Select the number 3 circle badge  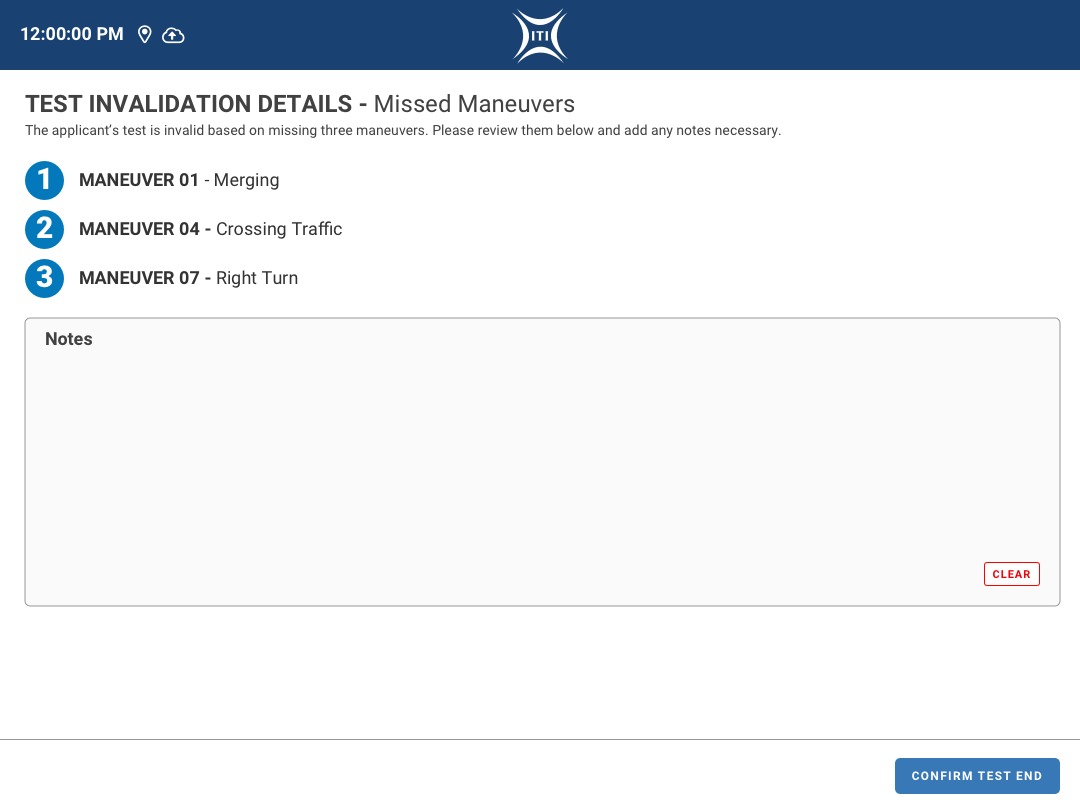(x=44, y=278)
